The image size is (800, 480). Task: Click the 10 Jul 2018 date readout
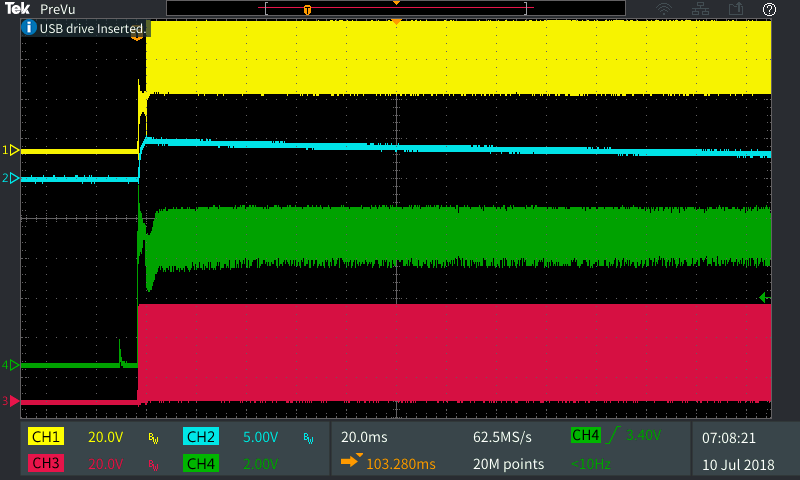738,465
